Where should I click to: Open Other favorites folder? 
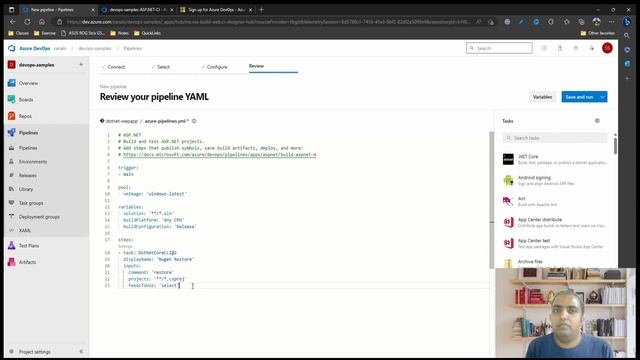pyautogui.click(x=598, y=33)
